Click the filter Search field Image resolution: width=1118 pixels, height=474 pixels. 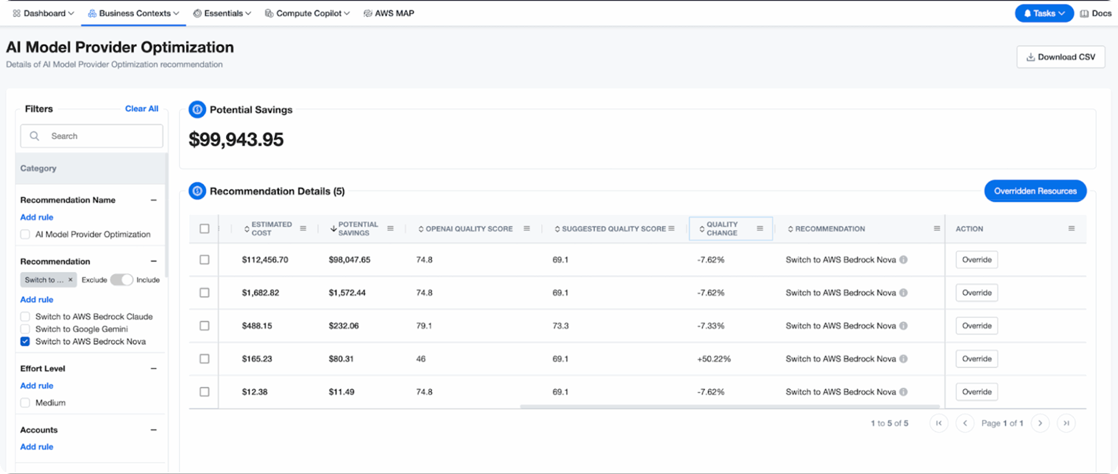pos(91,135)
